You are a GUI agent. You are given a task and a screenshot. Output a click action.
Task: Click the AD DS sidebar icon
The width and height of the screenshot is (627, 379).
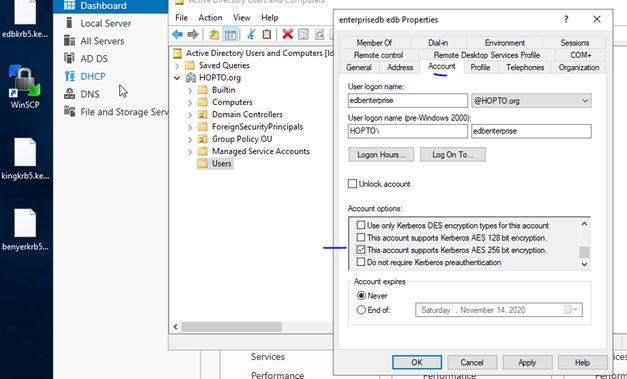pos(70,58)
